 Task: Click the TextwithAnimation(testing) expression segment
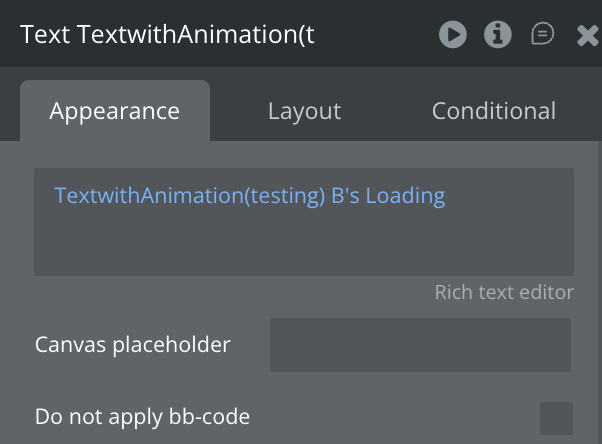190,196
